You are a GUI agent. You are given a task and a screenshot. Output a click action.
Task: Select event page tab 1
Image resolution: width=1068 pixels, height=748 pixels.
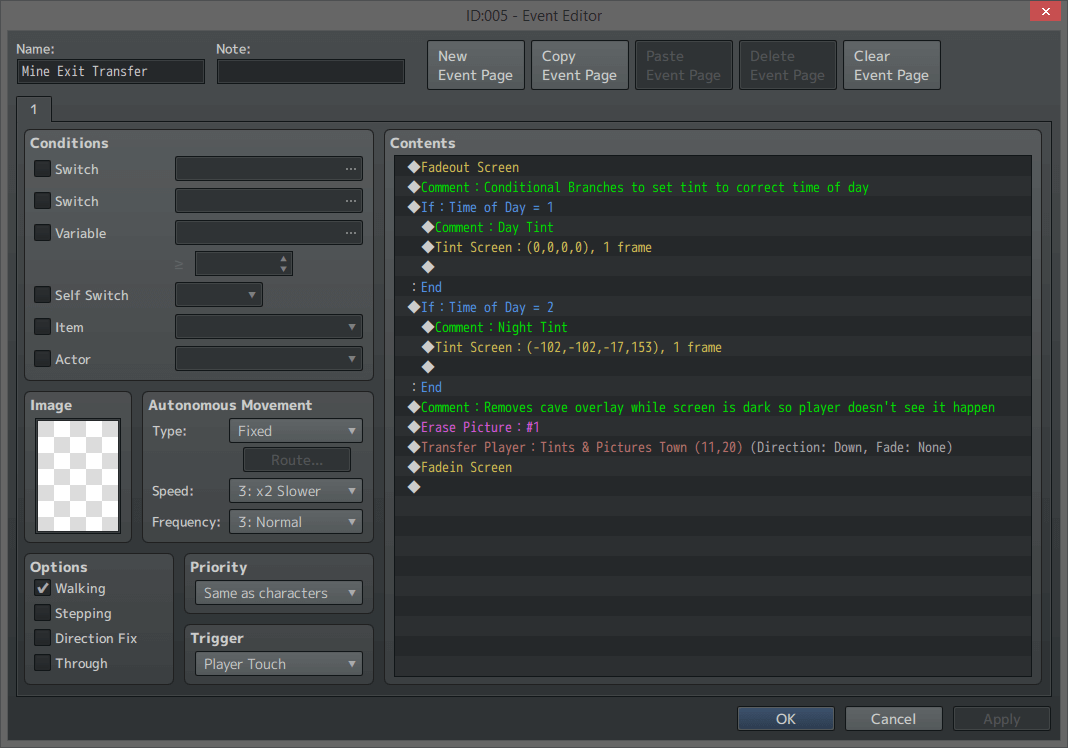click(33, 109)
